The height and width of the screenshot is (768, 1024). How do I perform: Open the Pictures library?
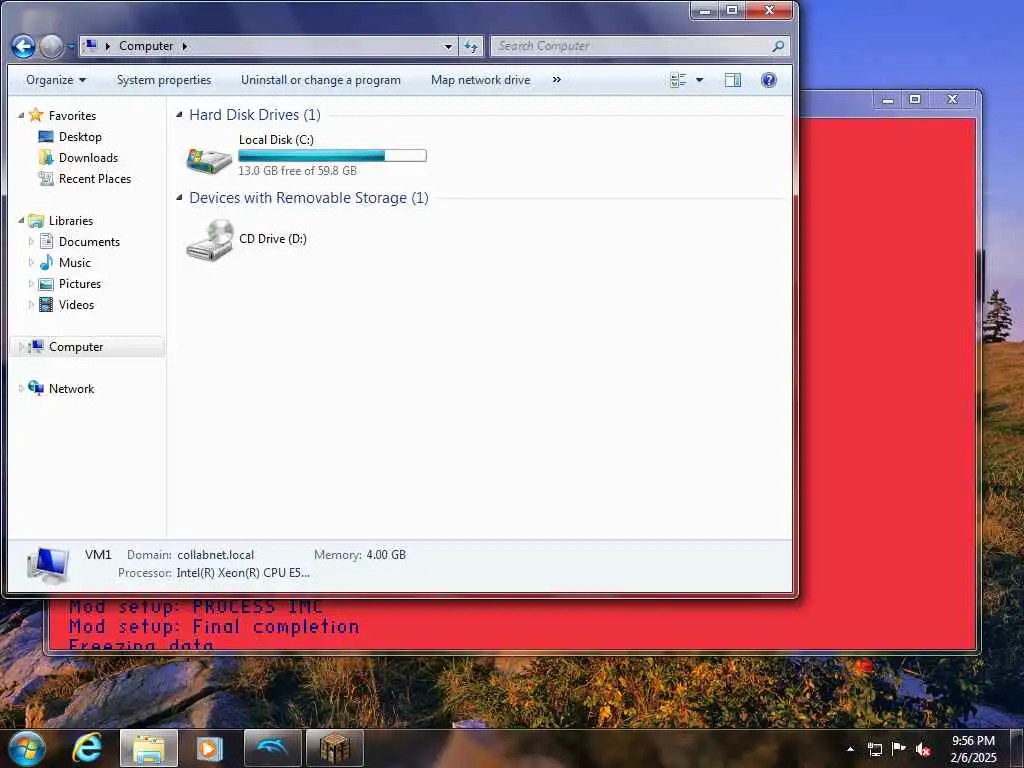pos(80,283)
